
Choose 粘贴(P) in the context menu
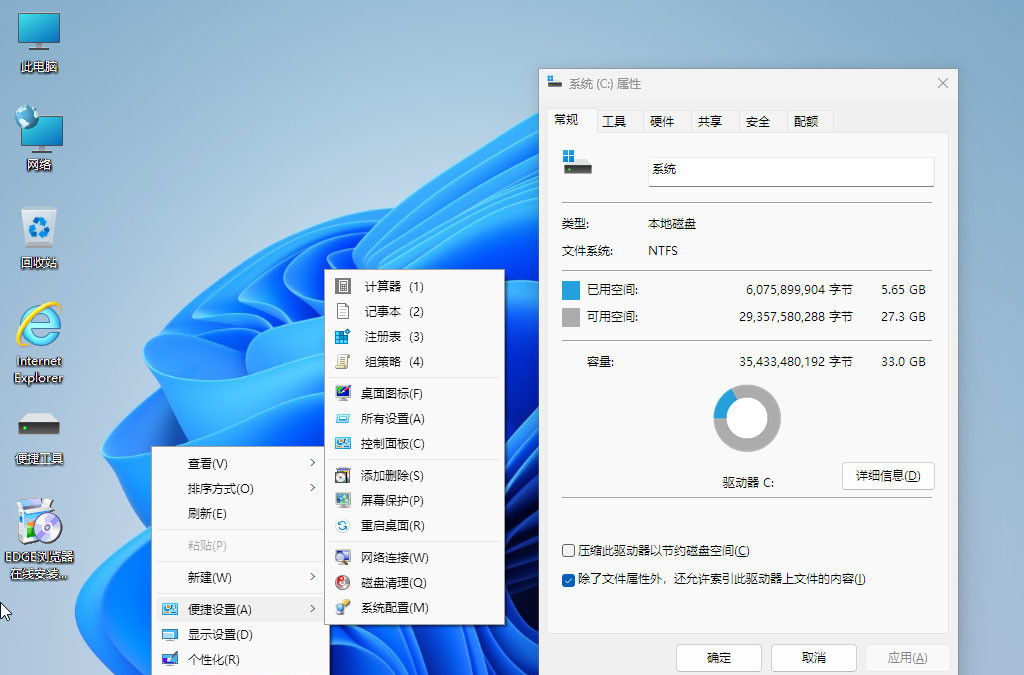click(240, 545)
